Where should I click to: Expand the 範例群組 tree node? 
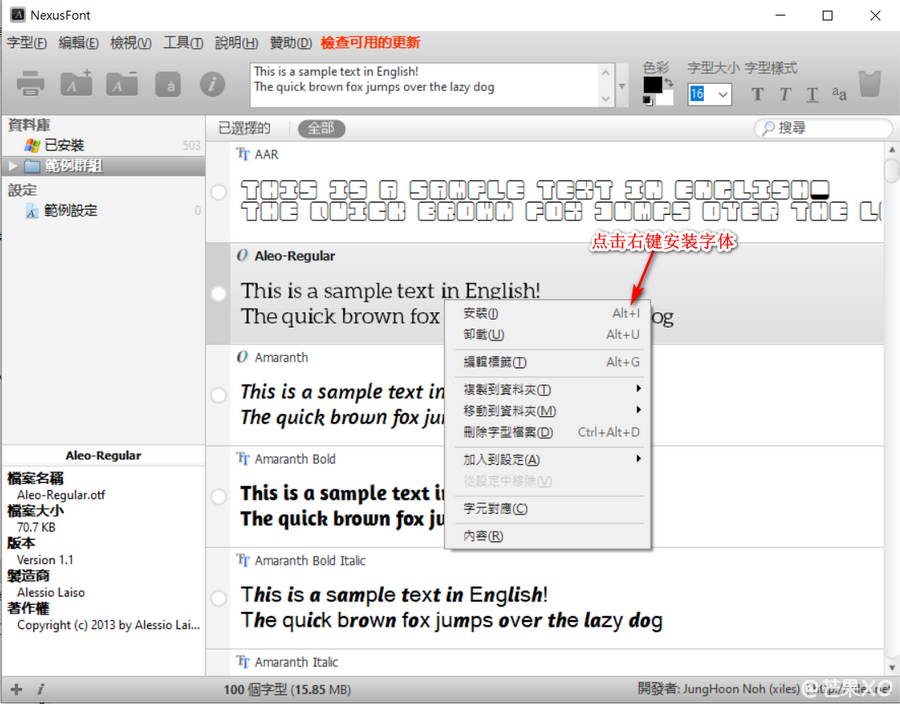coord(13,166)
